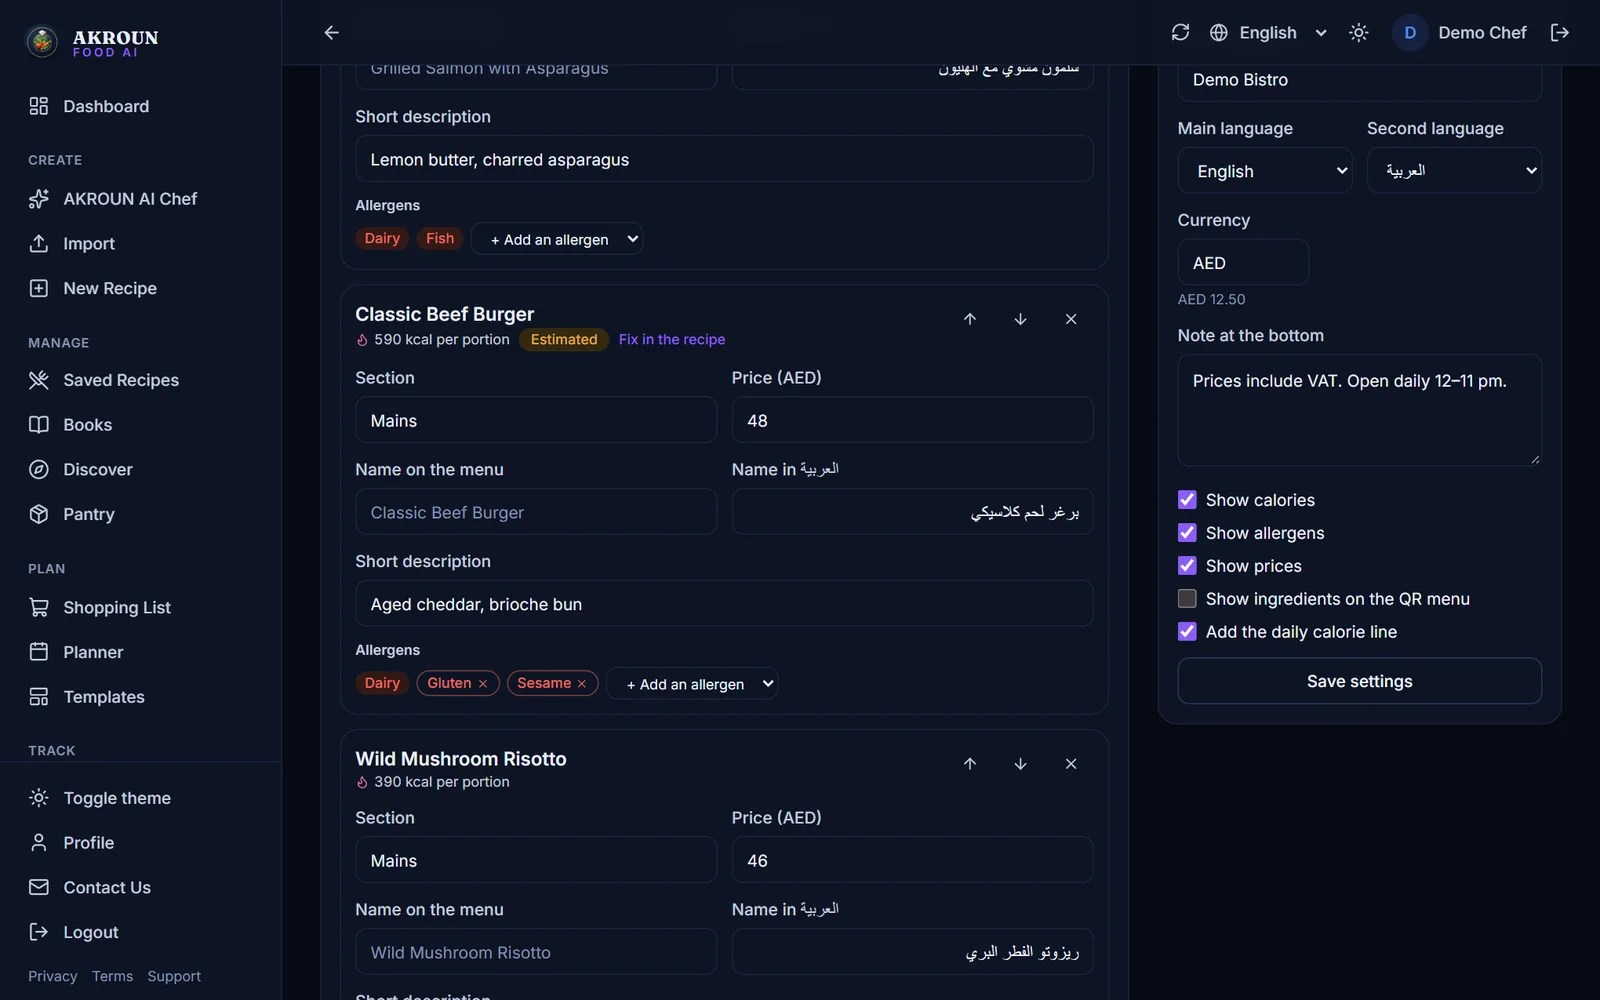This screenshot has height=1000, width=1600.
Task: Open Add an allergen for Grilled Salmon
Action: 557,239
